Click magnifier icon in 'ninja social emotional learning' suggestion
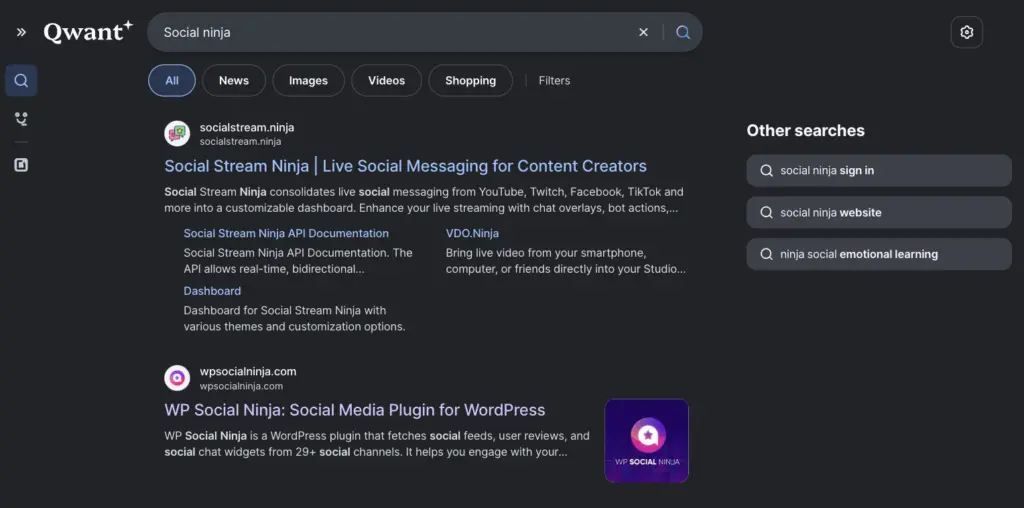The image size is (1024, 508). pos(767,254)
